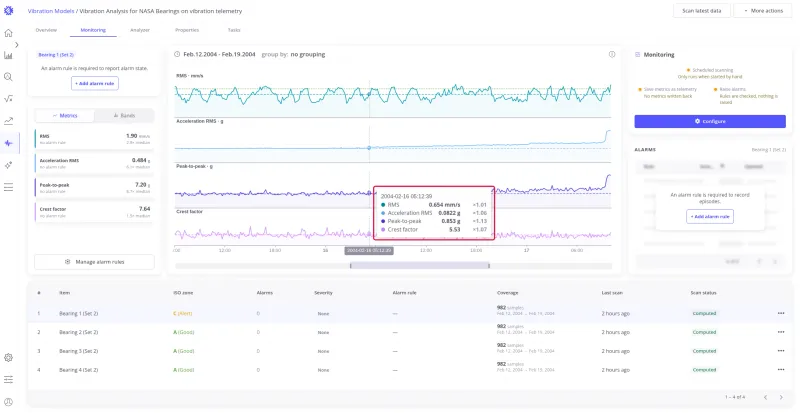Select the Bearing 2 (Set 2) table row
Image resolution: width=800 pixels, height=413 pixels.
pyautogui.click(x=410, y=332)
